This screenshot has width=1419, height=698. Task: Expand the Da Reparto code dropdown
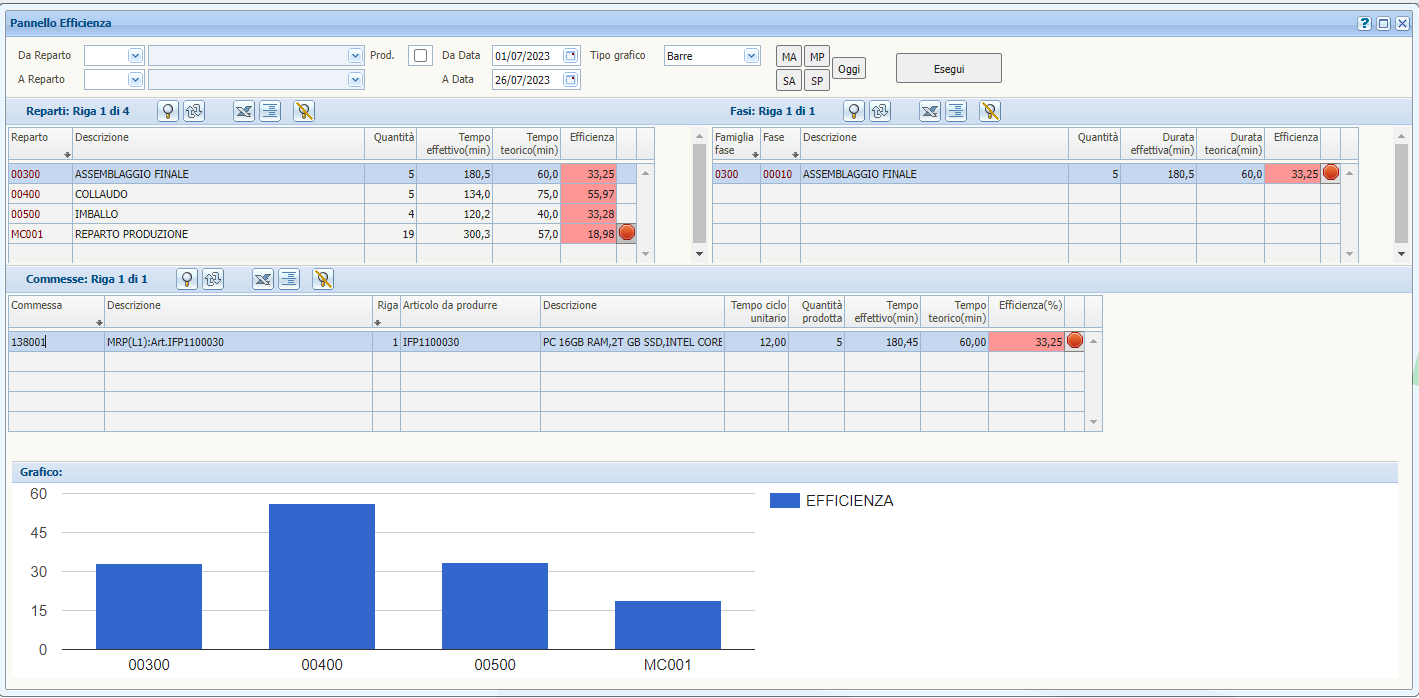135,56
